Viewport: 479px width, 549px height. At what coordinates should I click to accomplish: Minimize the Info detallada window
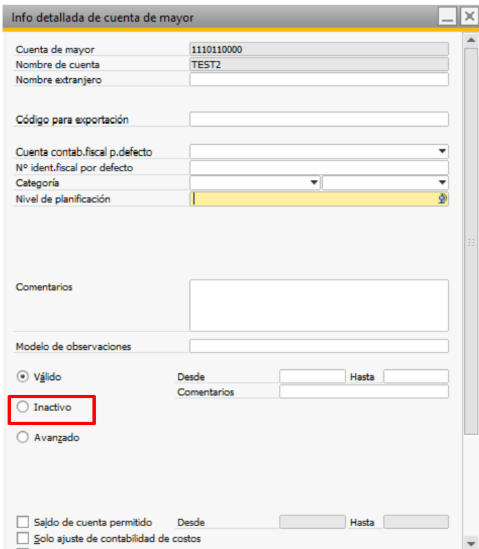tap(447, 16)
